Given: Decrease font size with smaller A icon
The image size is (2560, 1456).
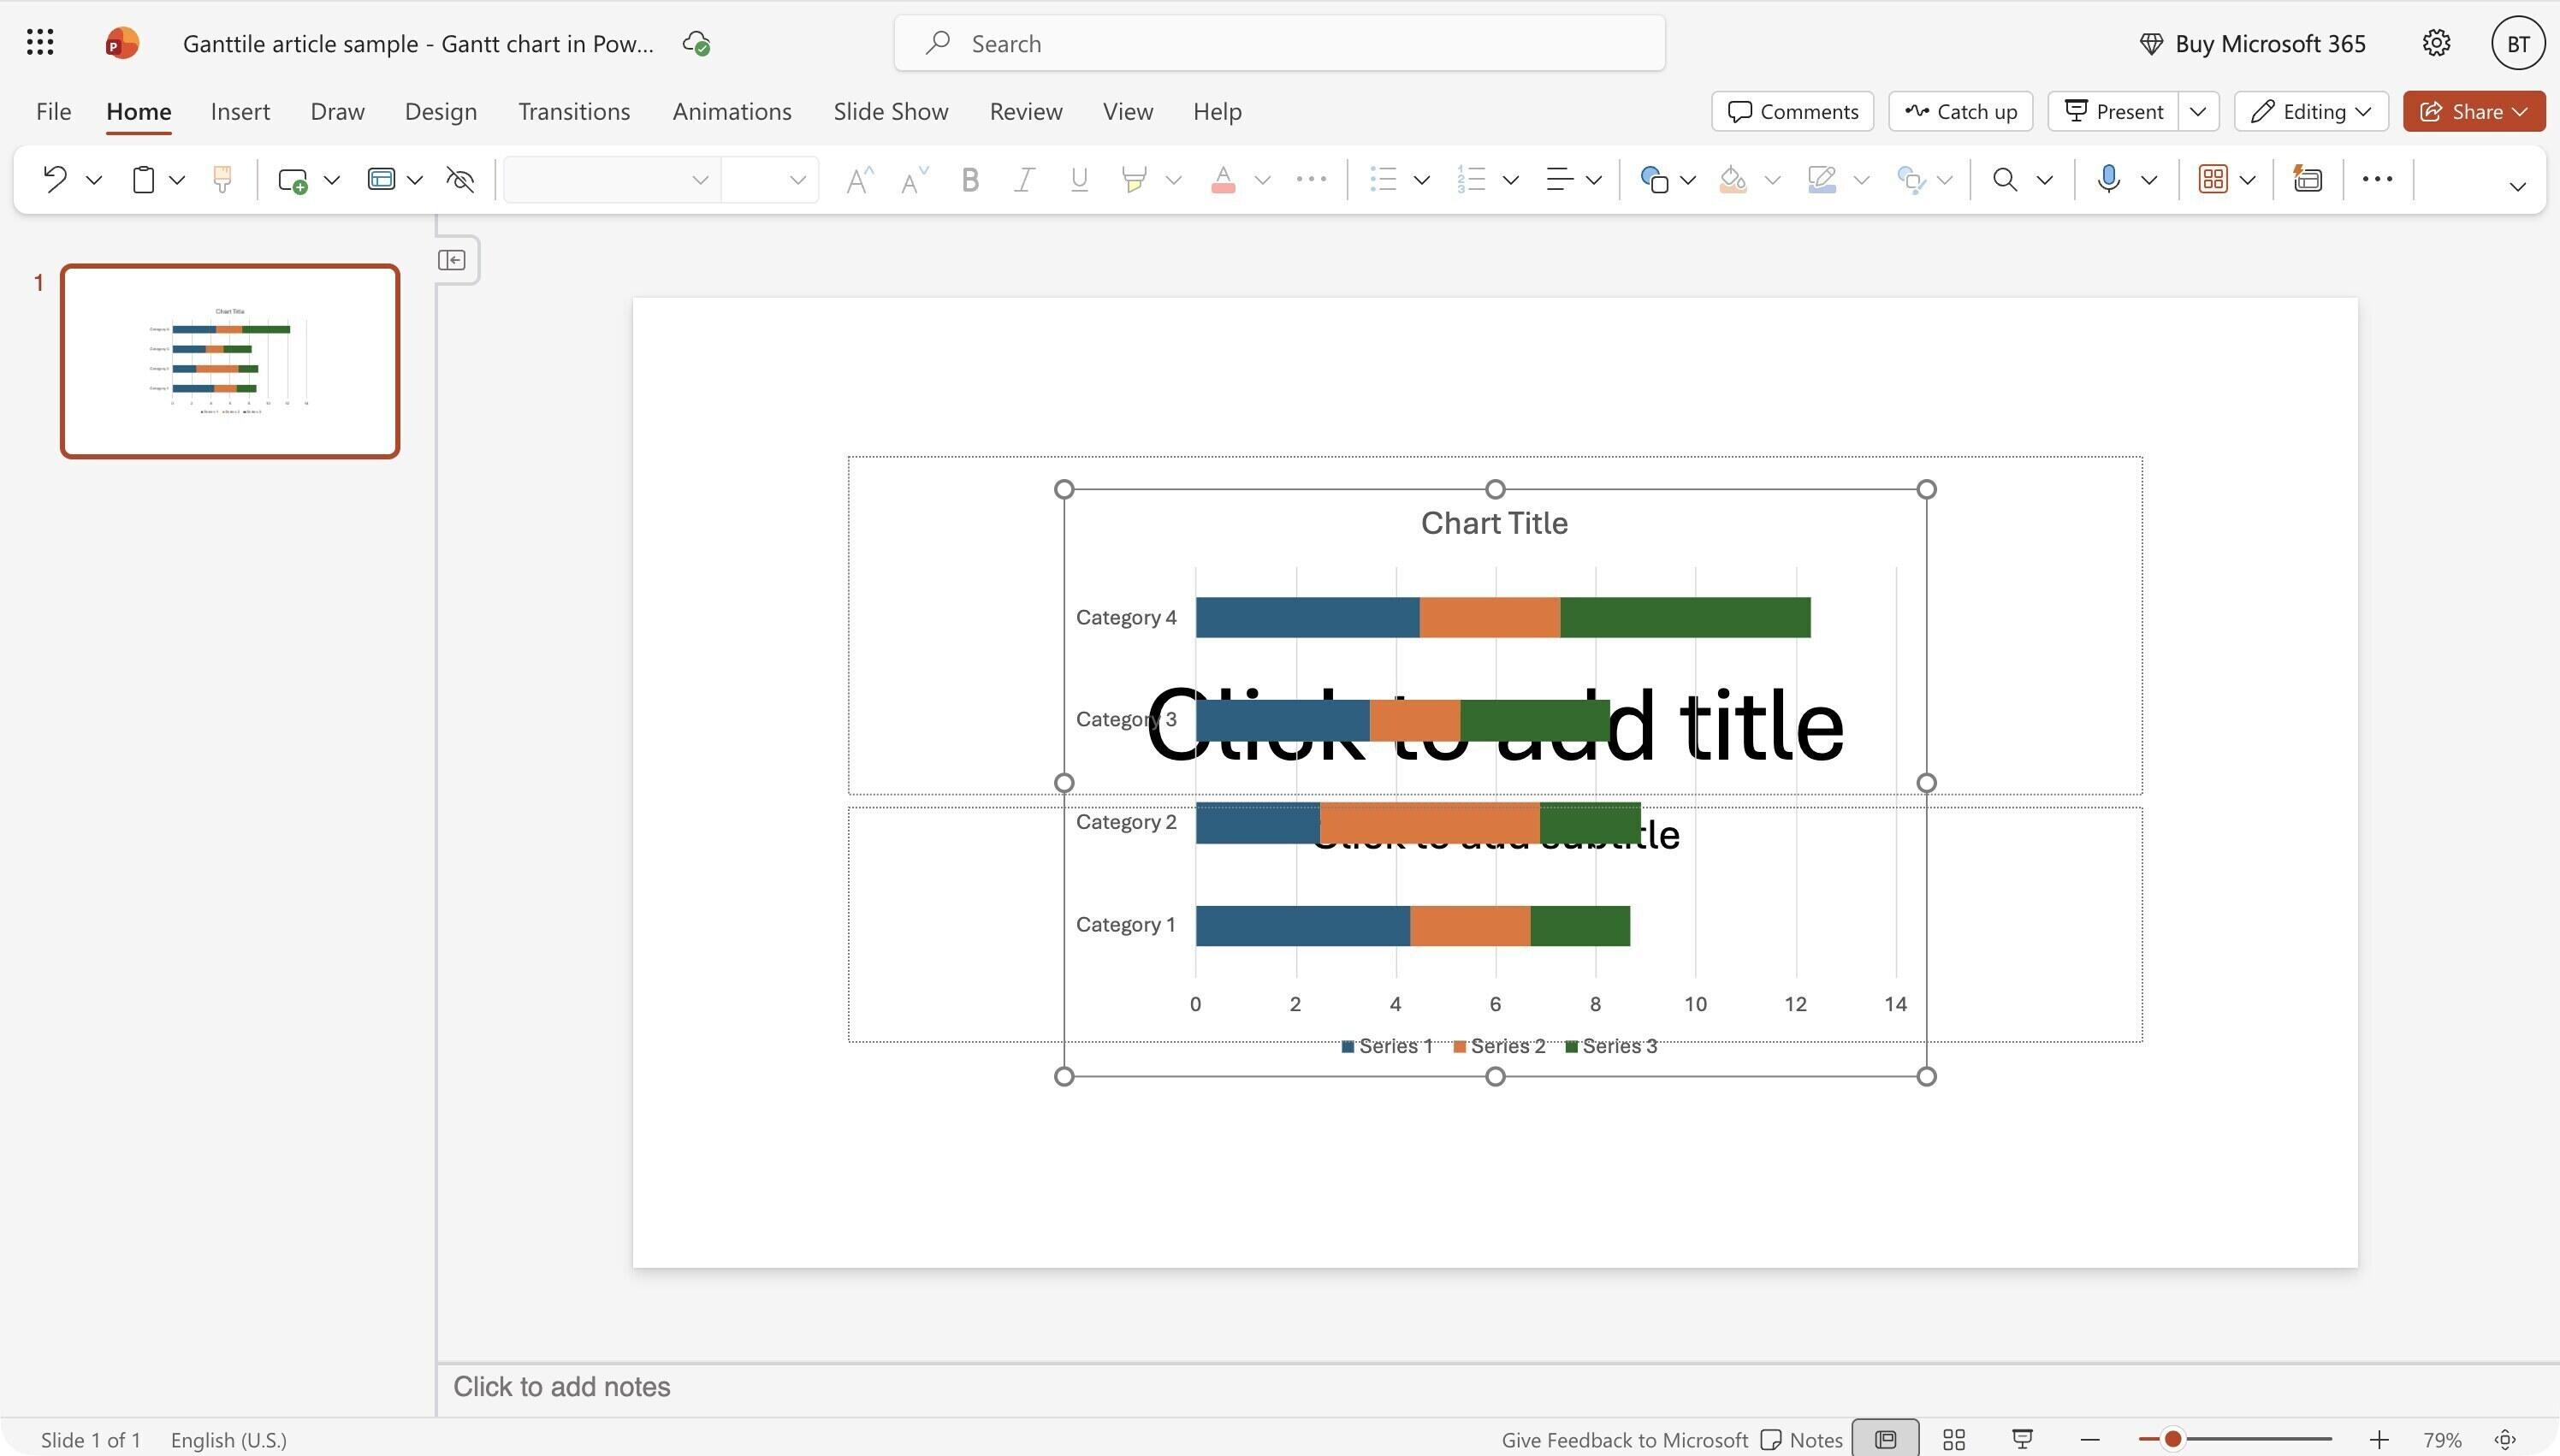Looking at the screenshot, I should (914, 180).
